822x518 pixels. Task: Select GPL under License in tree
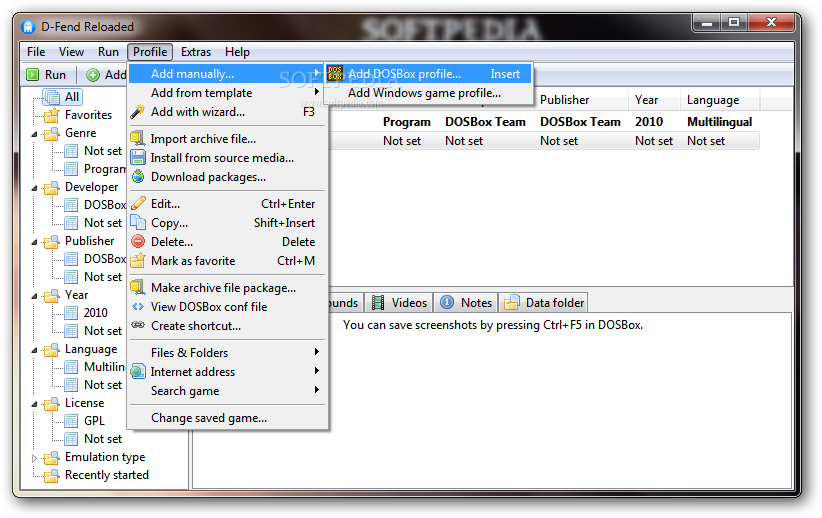coord(94,421)
